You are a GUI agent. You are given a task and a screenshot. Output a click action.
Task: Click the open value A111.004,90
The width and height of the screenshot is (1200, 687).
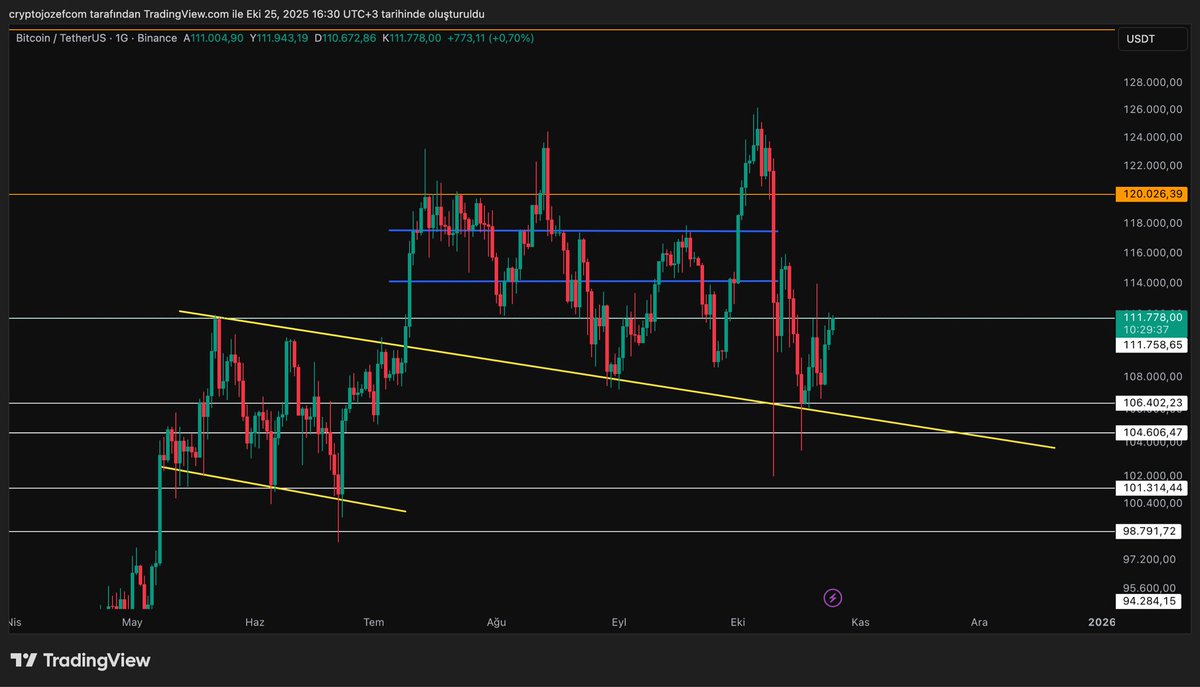213,38
